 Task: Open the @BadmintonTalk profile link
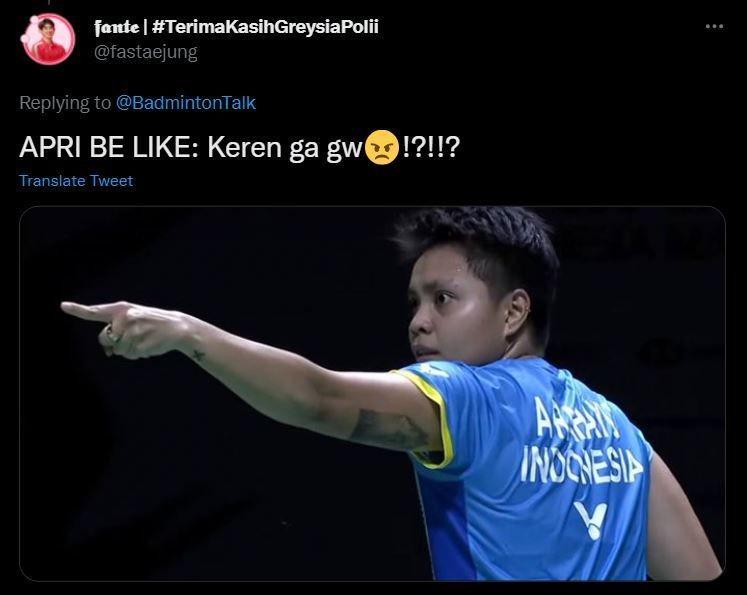click(x=186, y=103)
